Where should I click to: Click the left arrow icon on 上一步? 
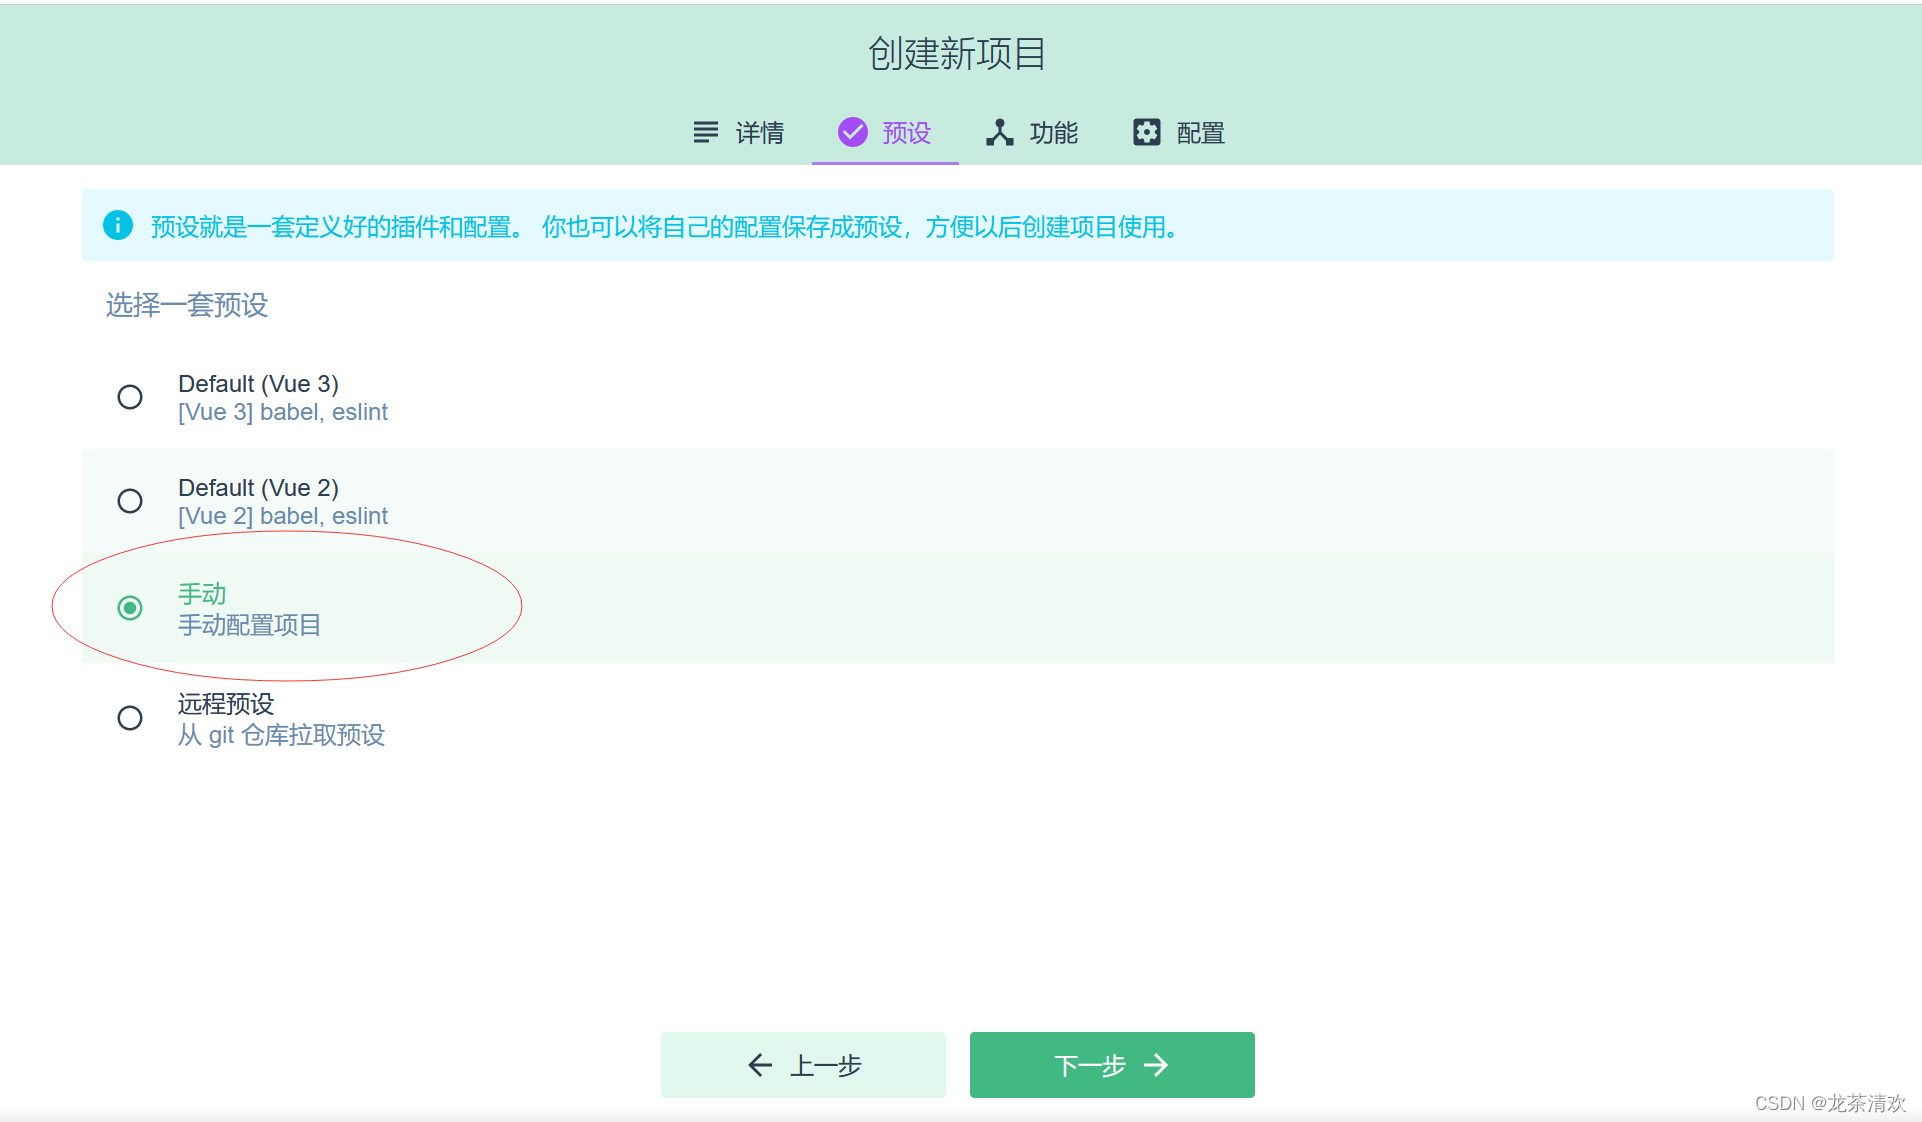click(760, 1065)
